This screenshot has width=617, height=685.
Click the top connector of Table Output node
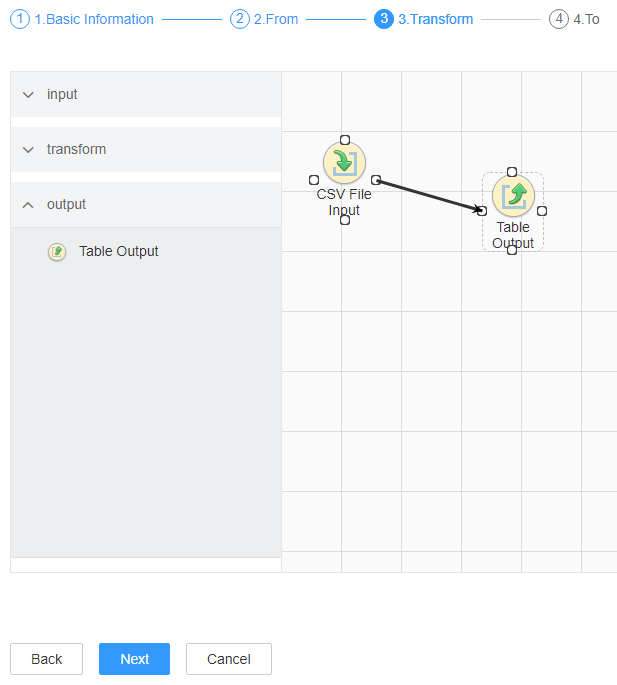(512, 172)
